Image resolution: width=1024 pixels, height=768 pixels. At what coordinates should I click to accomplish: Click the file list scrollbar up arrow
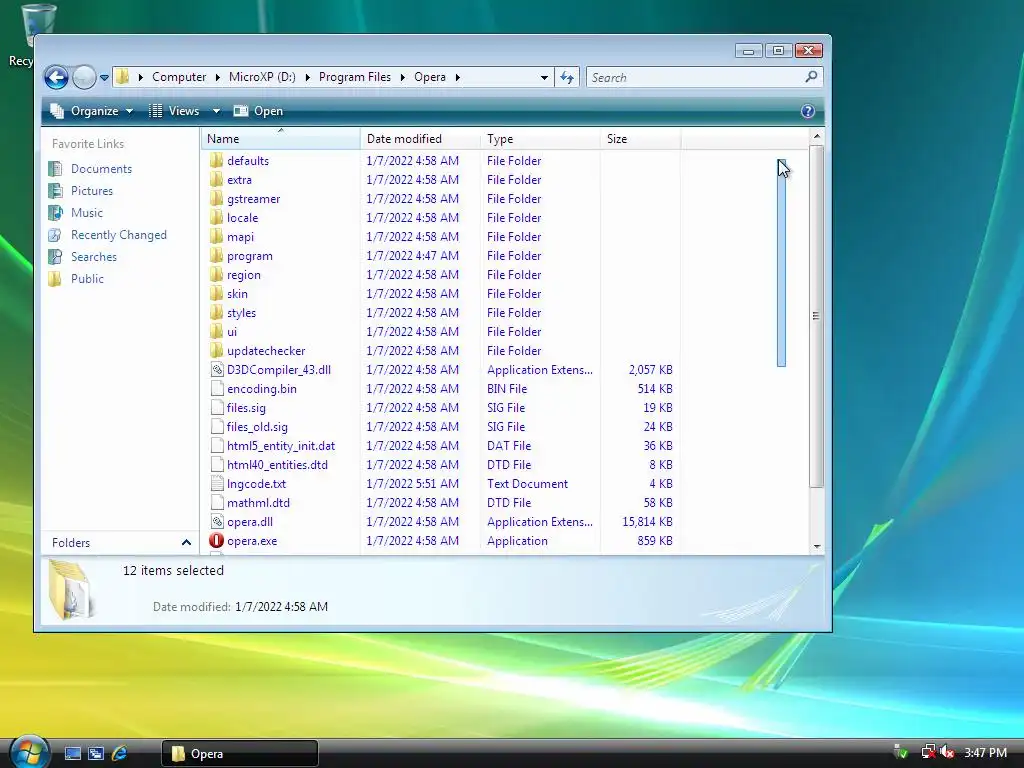816,136
